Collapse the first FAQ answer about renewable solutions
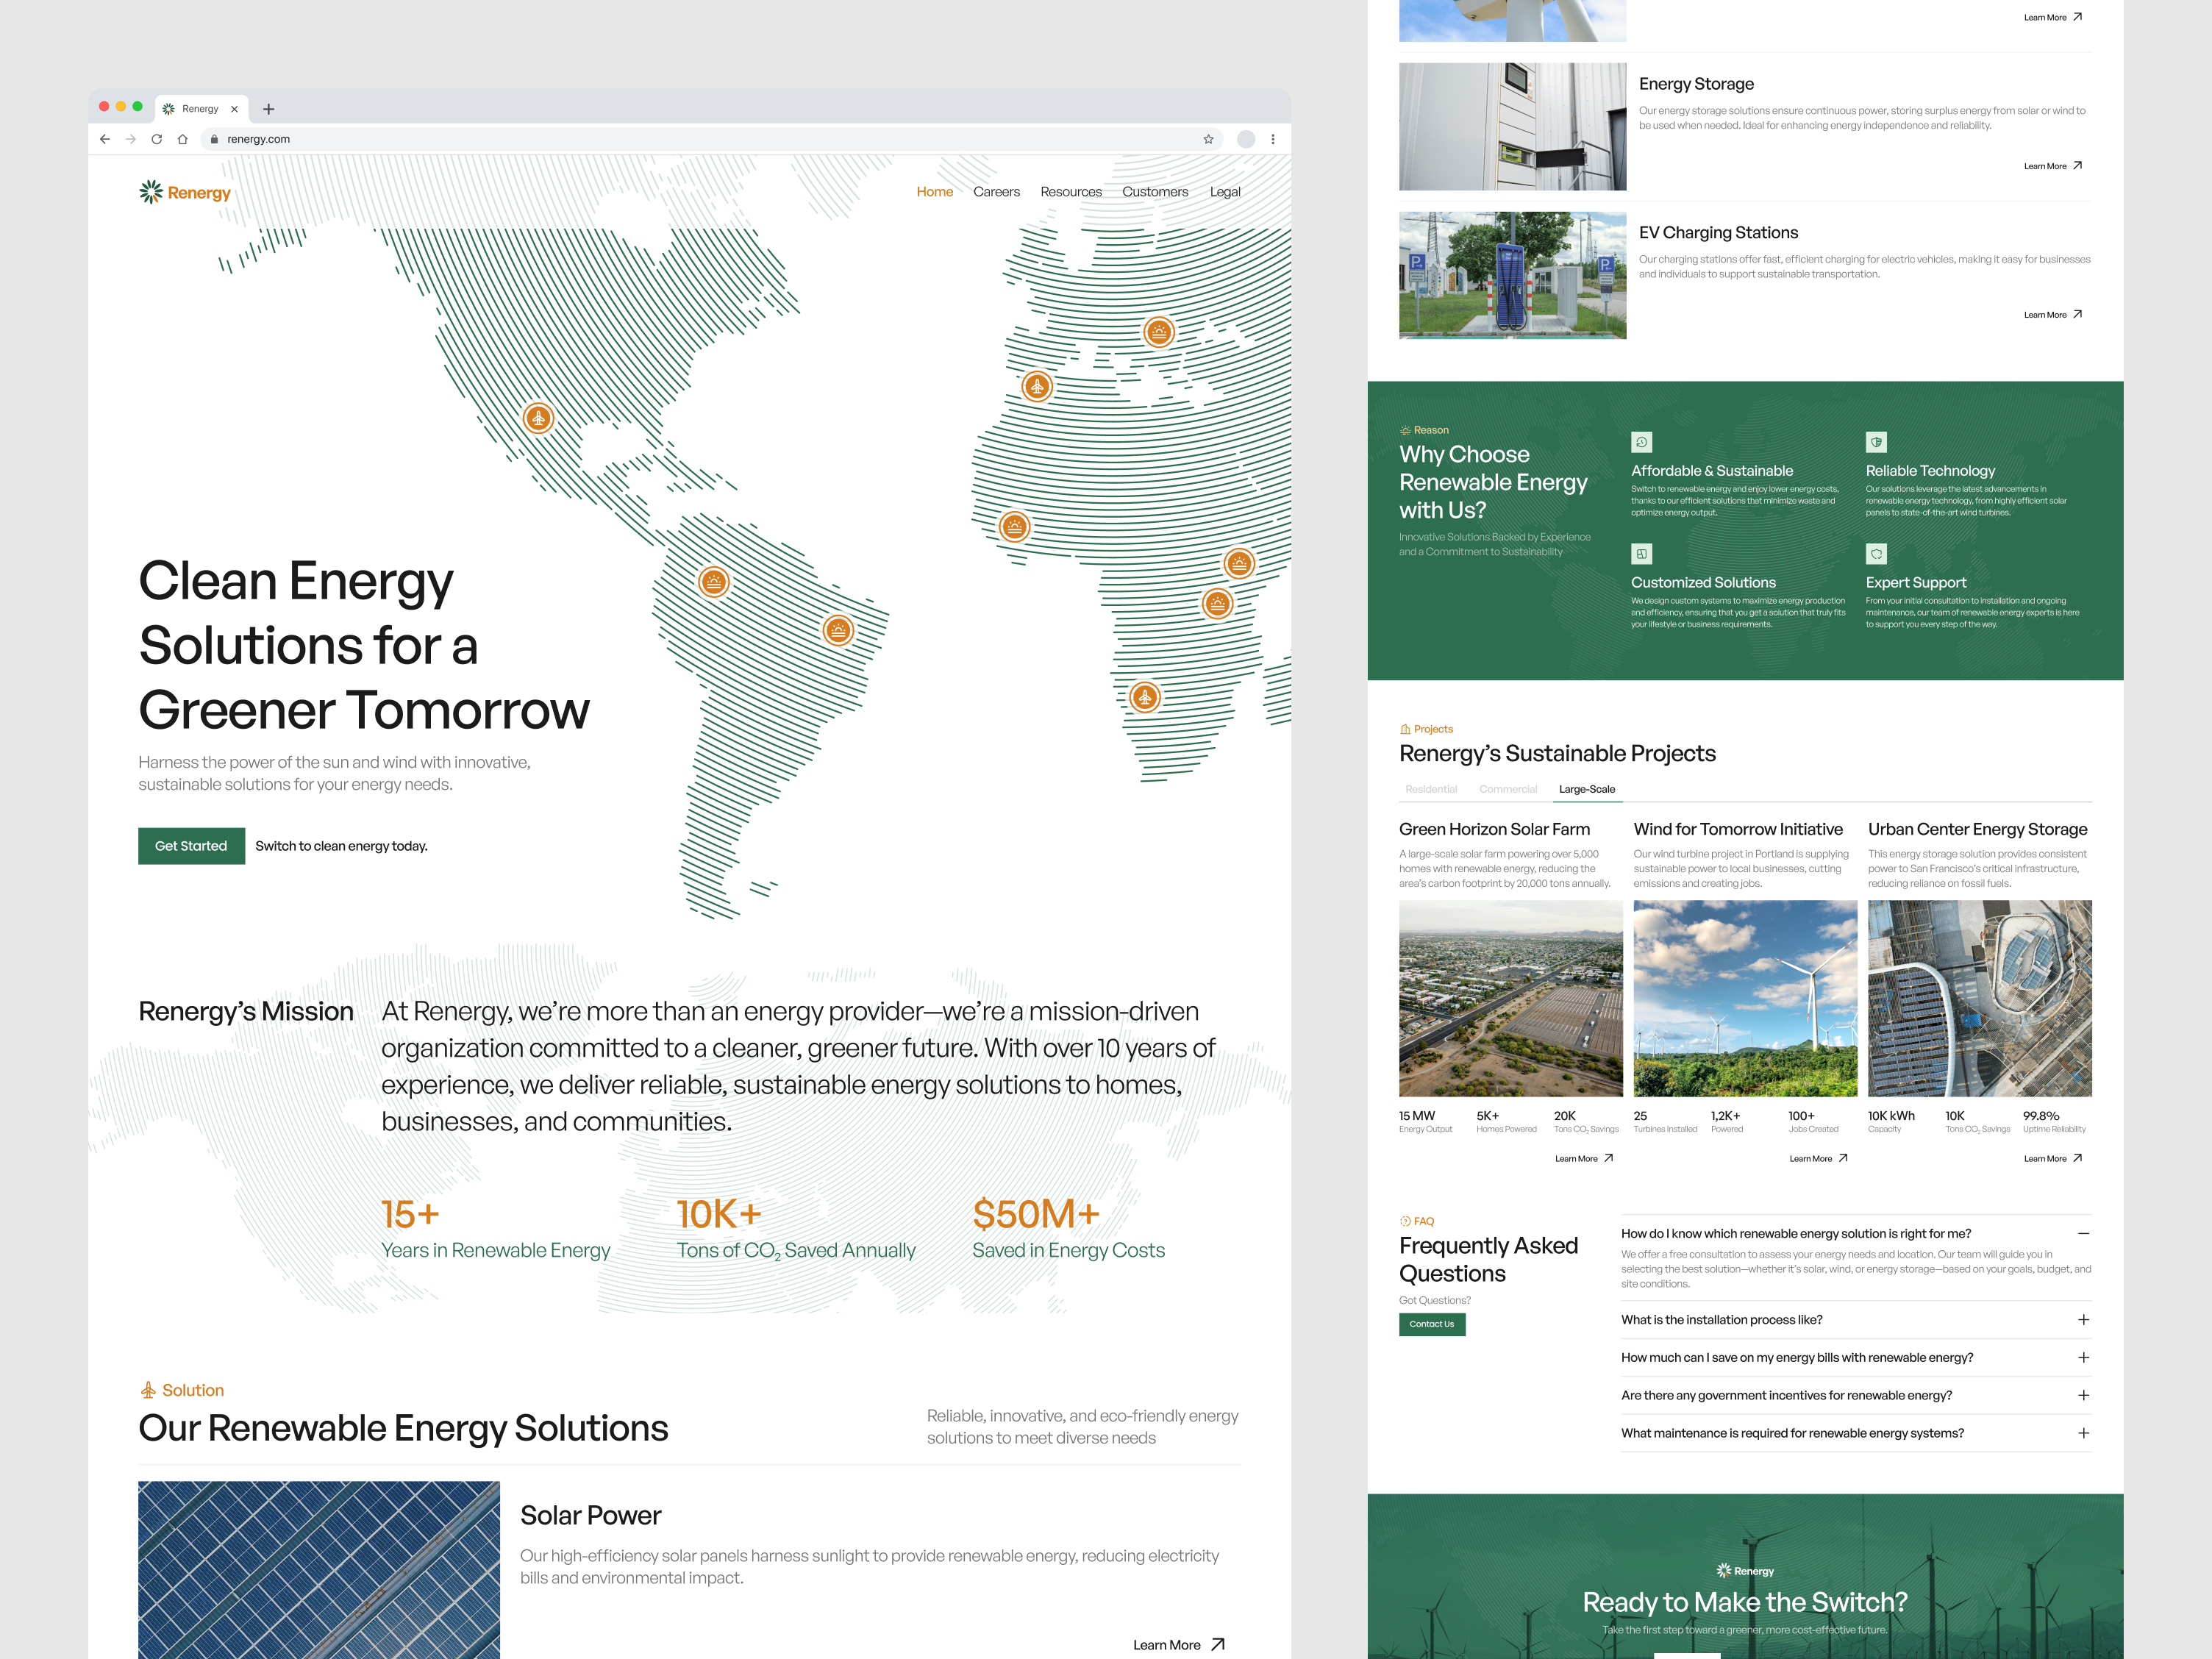 2084,1233
